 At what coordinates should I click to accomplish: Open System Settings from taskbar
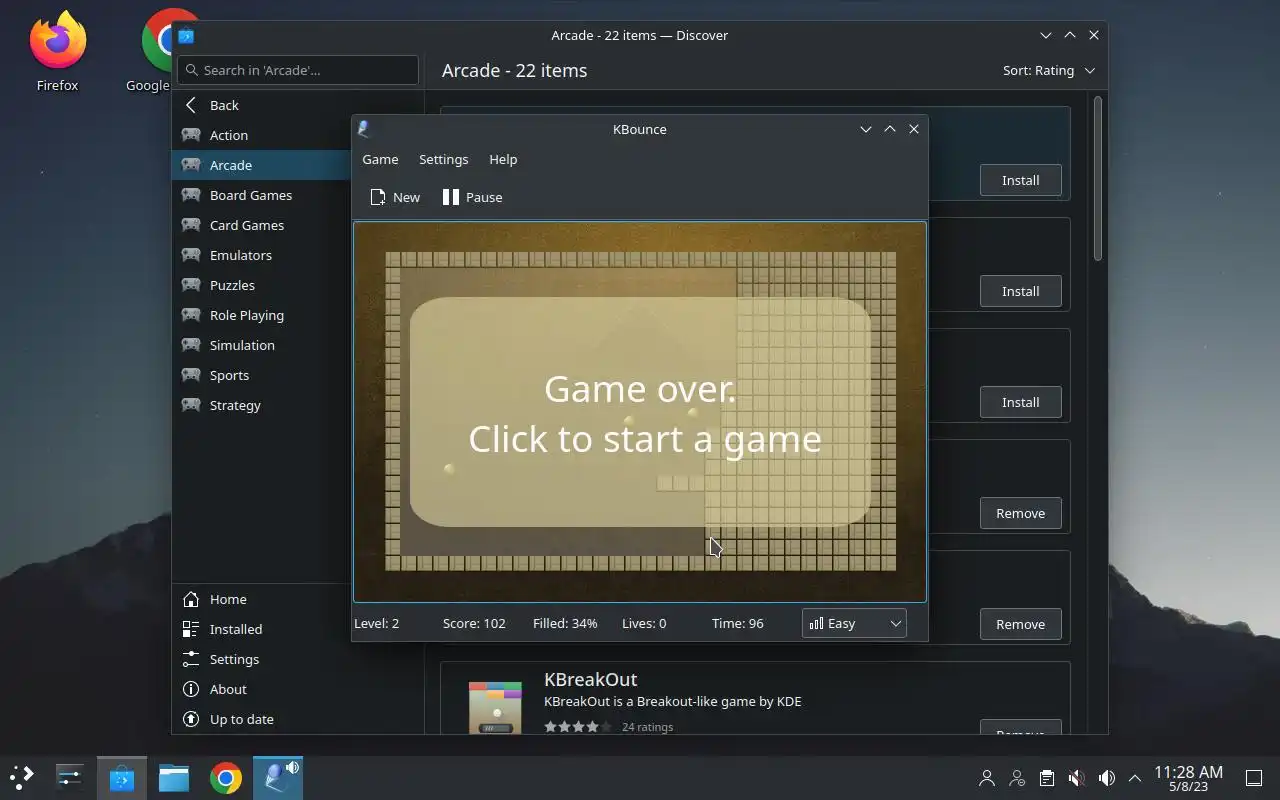[69, 777]
